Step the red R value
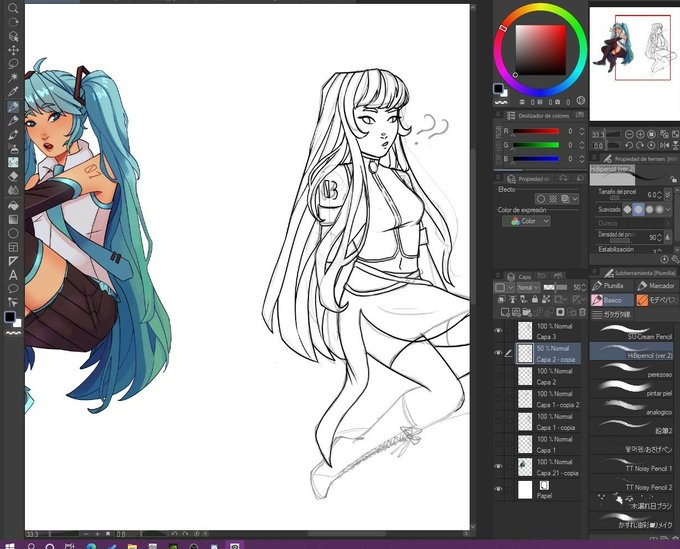 coord(582,131)
